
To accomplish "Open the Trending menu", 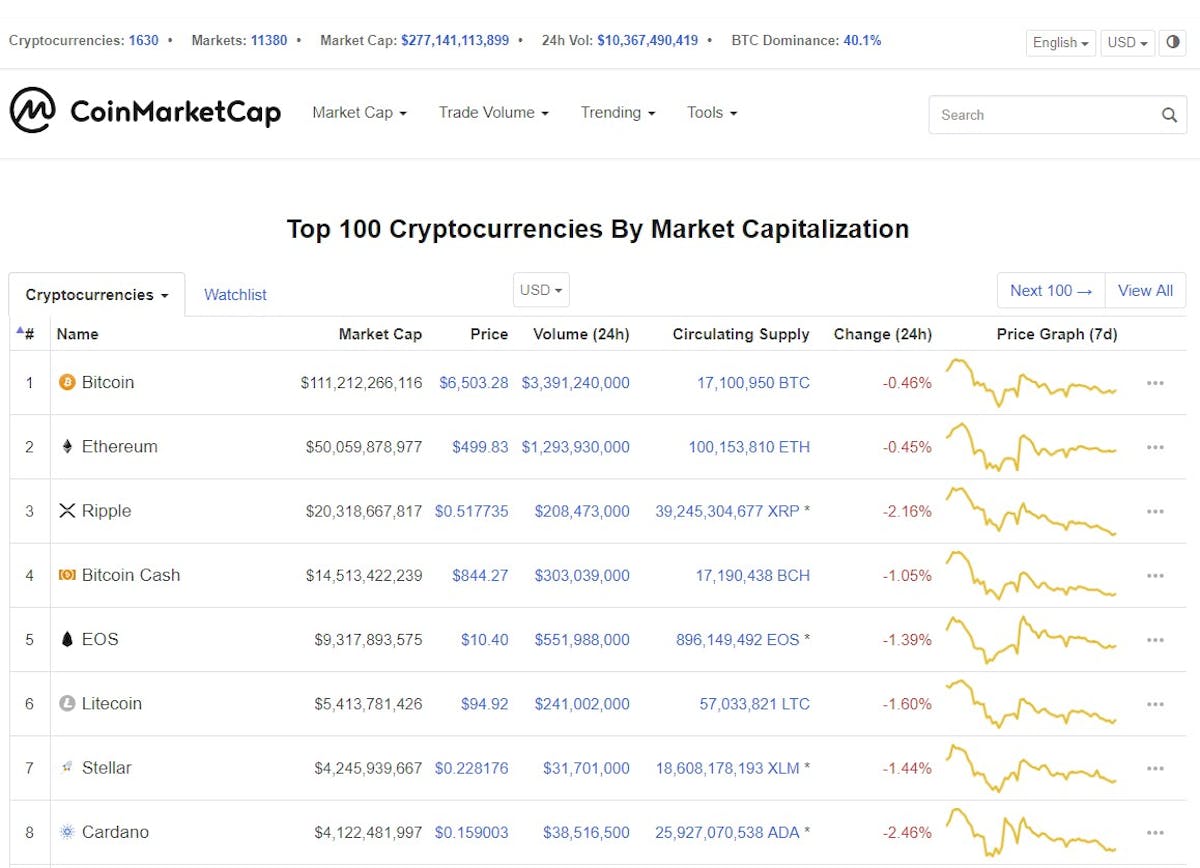I will [x=617, y=113].
